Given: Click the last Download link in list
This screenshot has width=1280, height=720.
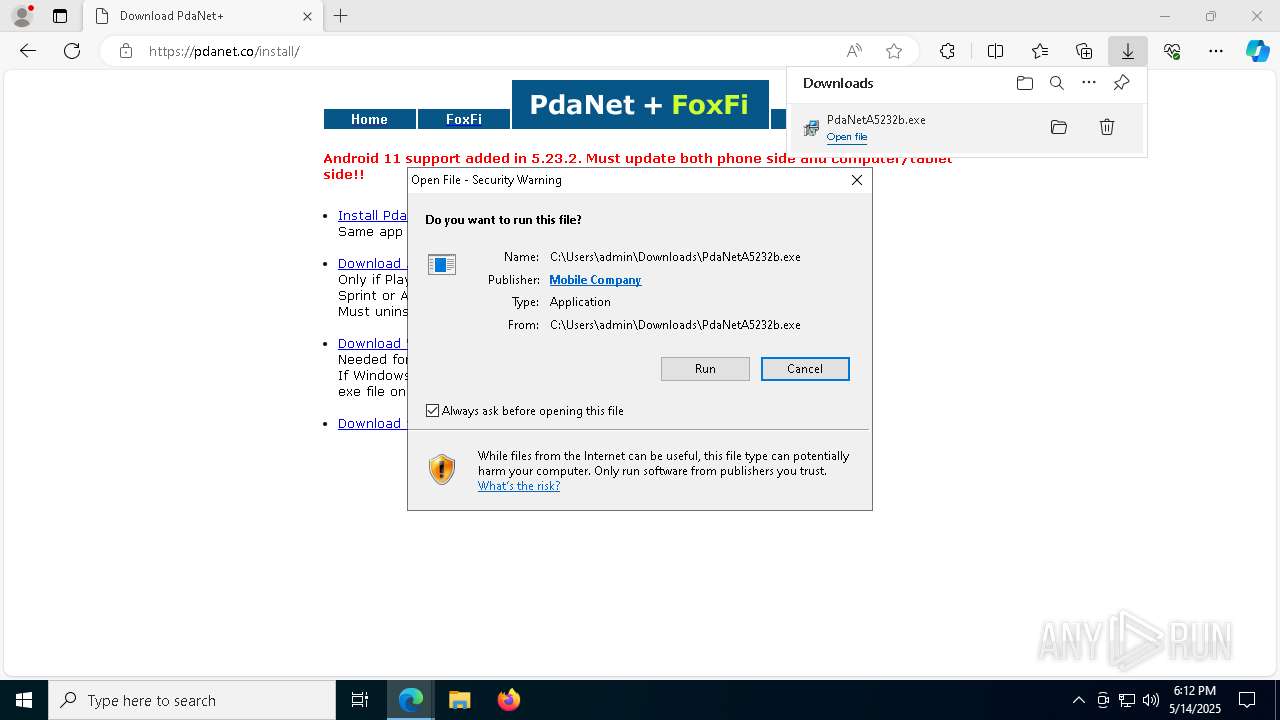Looking at the screenshot, I should coord(370,423).
